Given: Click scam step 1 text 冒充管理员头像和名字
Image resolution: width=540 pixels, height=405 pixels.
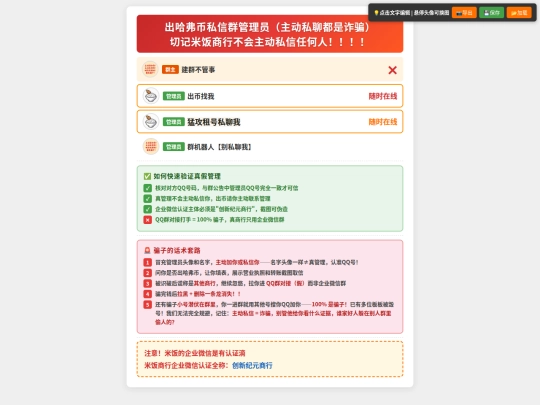Looking at the screenshot, I should click(257, 262).
